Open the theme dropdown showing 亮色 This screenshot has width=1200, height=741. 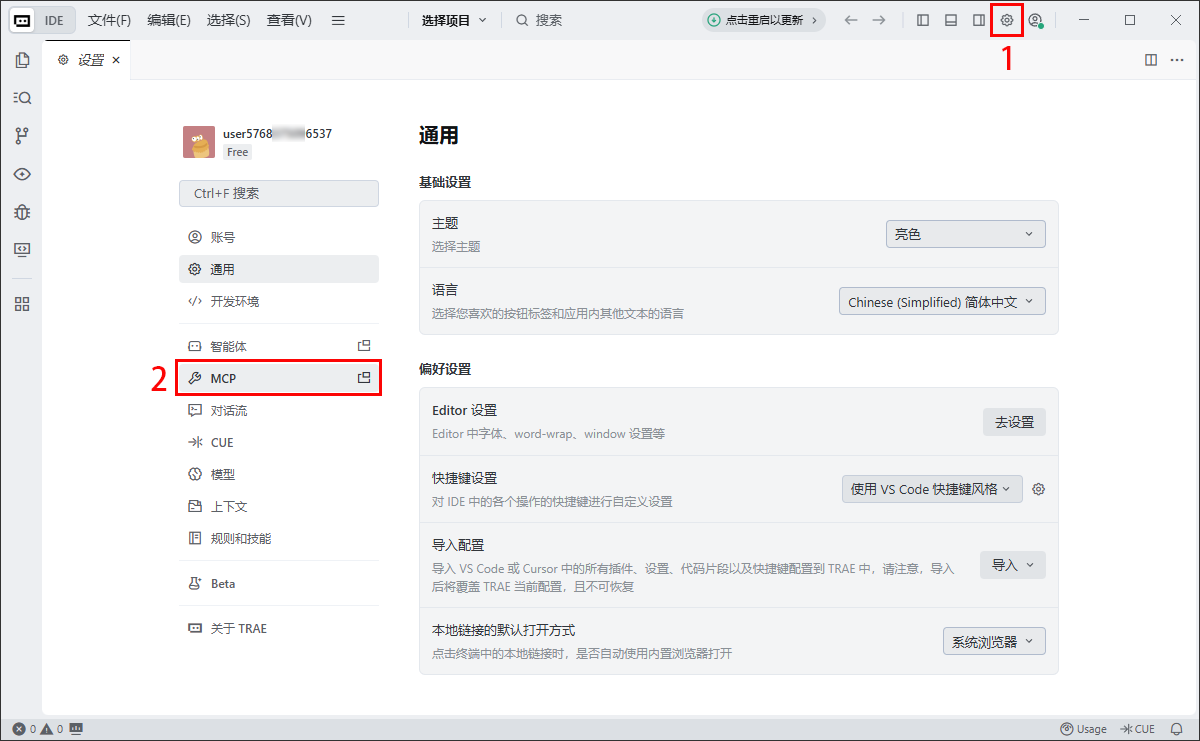(x=965, y=234)
